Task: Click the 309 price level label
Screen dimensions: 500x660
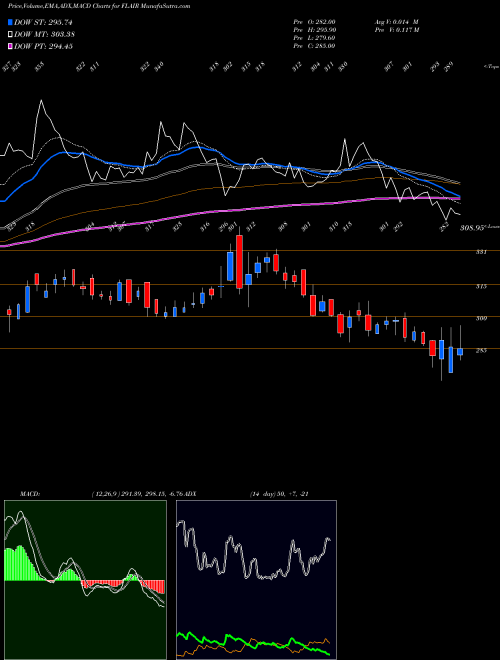Action: click(481, 319)
